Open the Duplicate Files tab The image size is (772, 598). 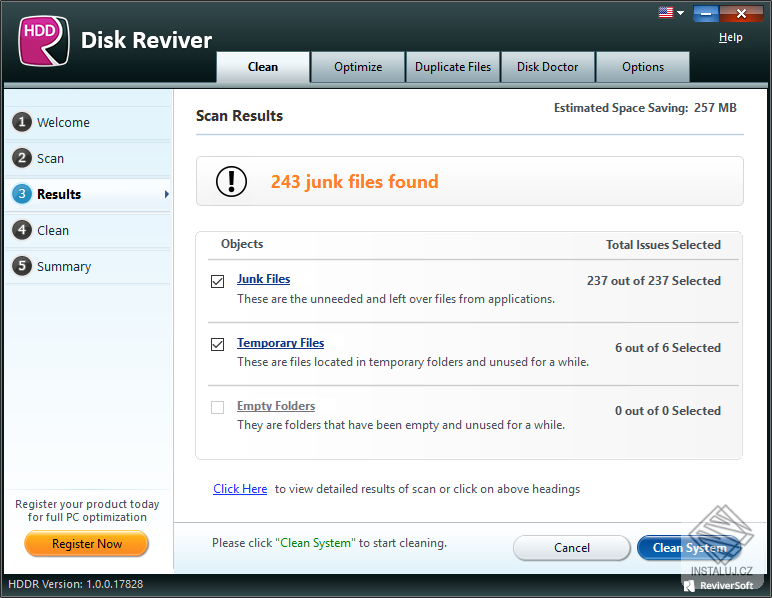click(453, 67)
